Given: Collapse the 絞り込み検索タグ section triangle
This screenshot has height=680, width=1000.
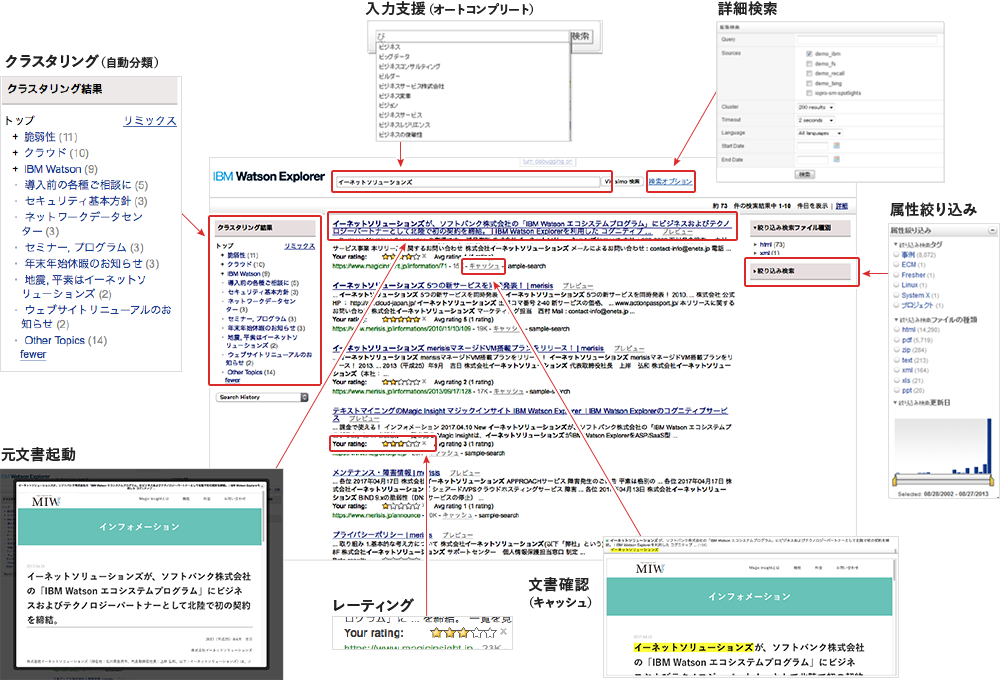Looking at the screenshot, I should [895, 244].
